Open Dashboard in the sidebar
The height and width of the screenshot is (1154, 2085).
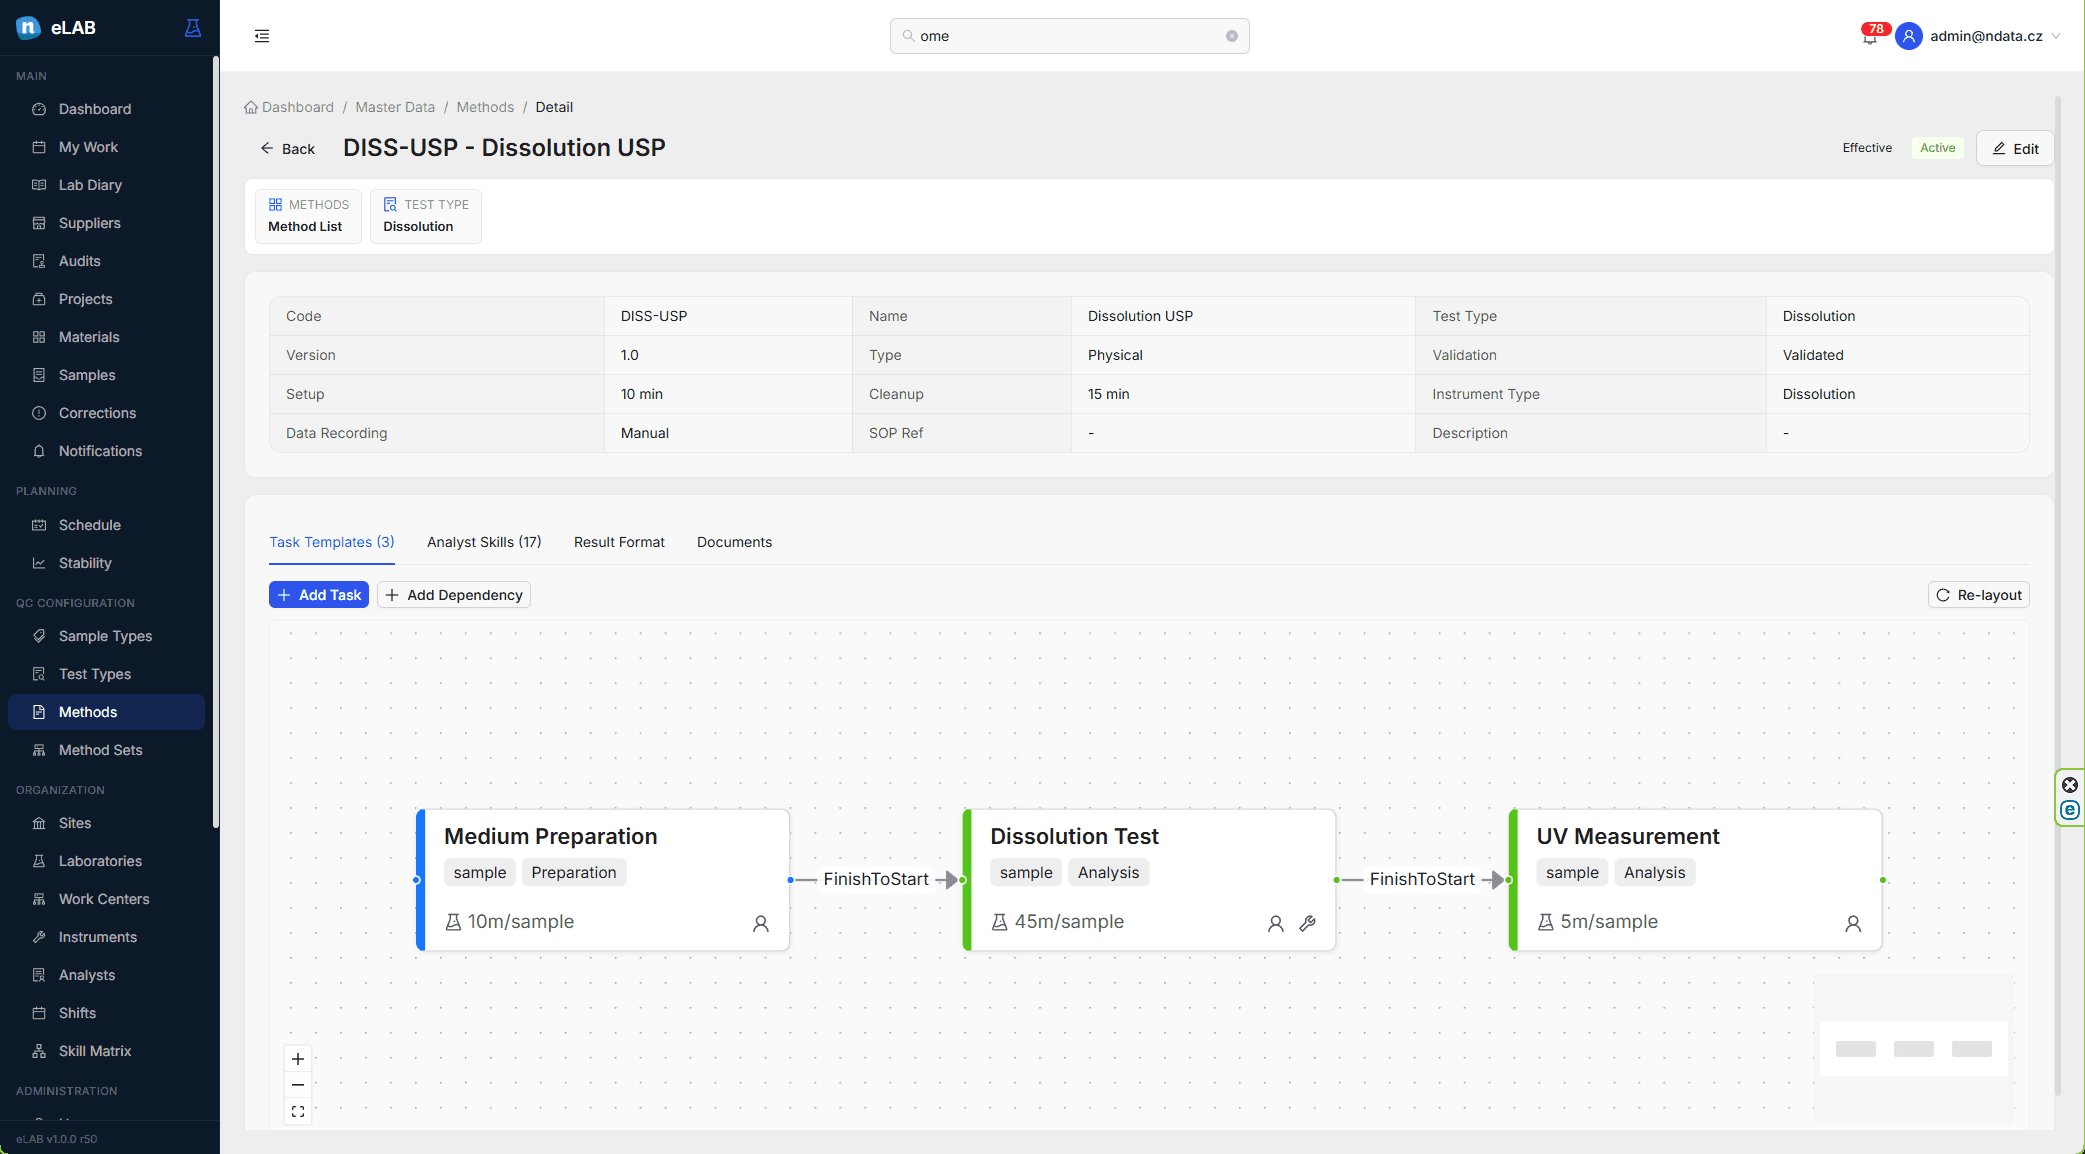(x=106, y=109)
